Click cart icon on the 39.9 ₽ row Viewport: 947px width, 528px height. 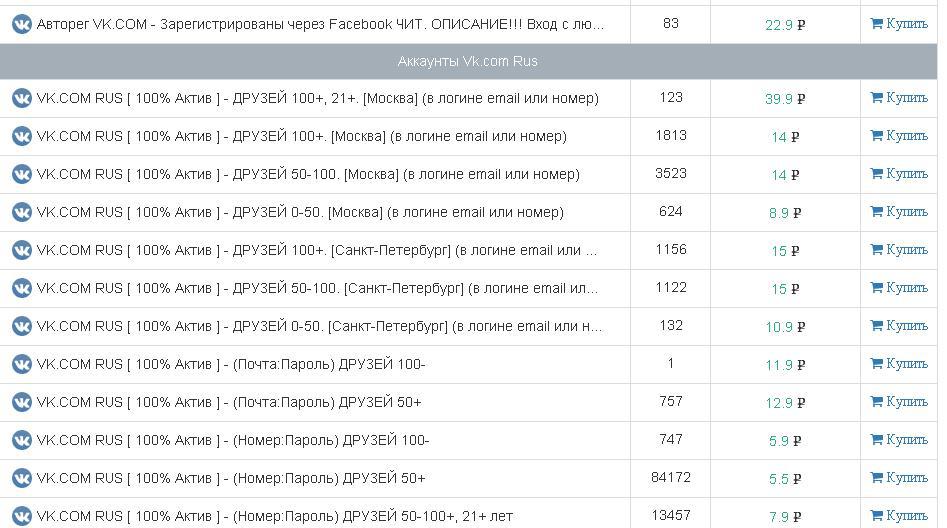click(876, 98)
